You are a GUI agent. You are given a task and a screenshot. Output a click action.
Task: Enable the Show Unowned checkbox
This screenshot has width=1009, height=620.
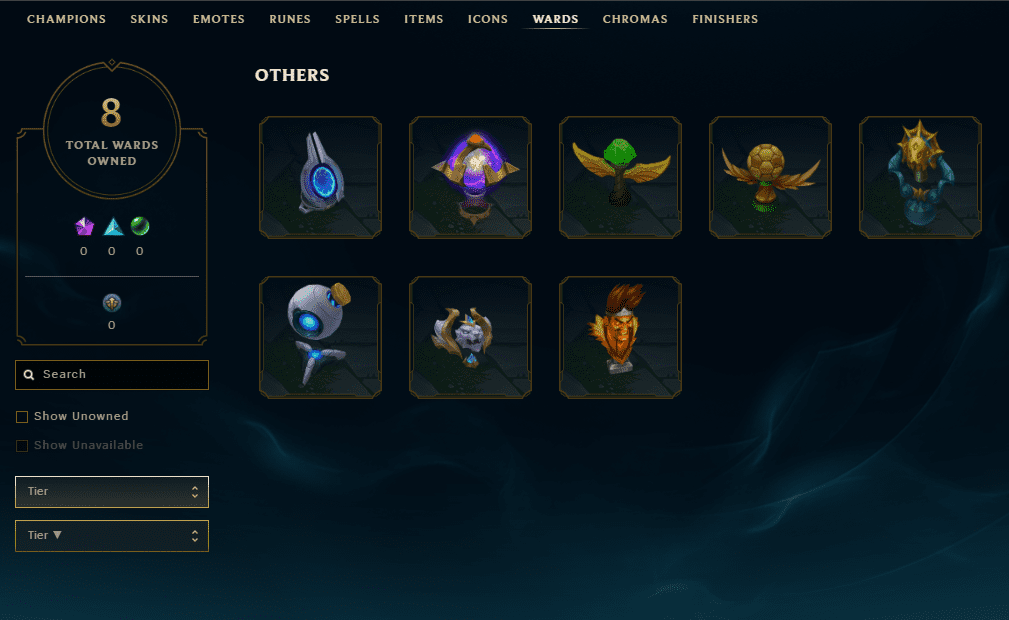(x=22, y=417)
